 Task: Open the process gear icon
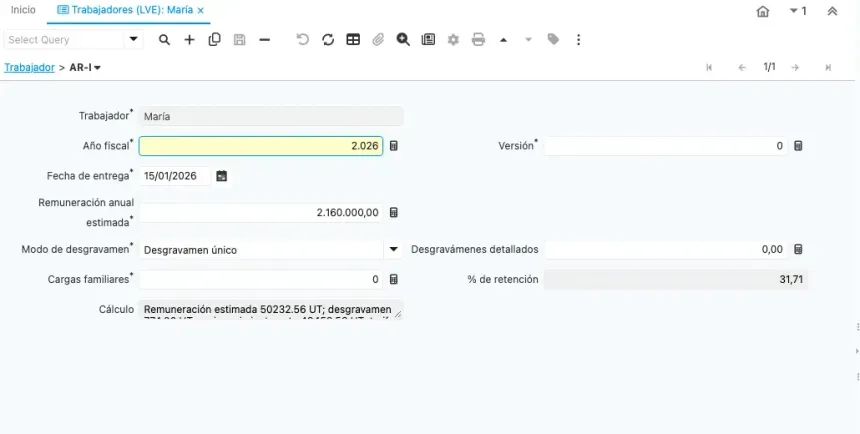[453, 40]
